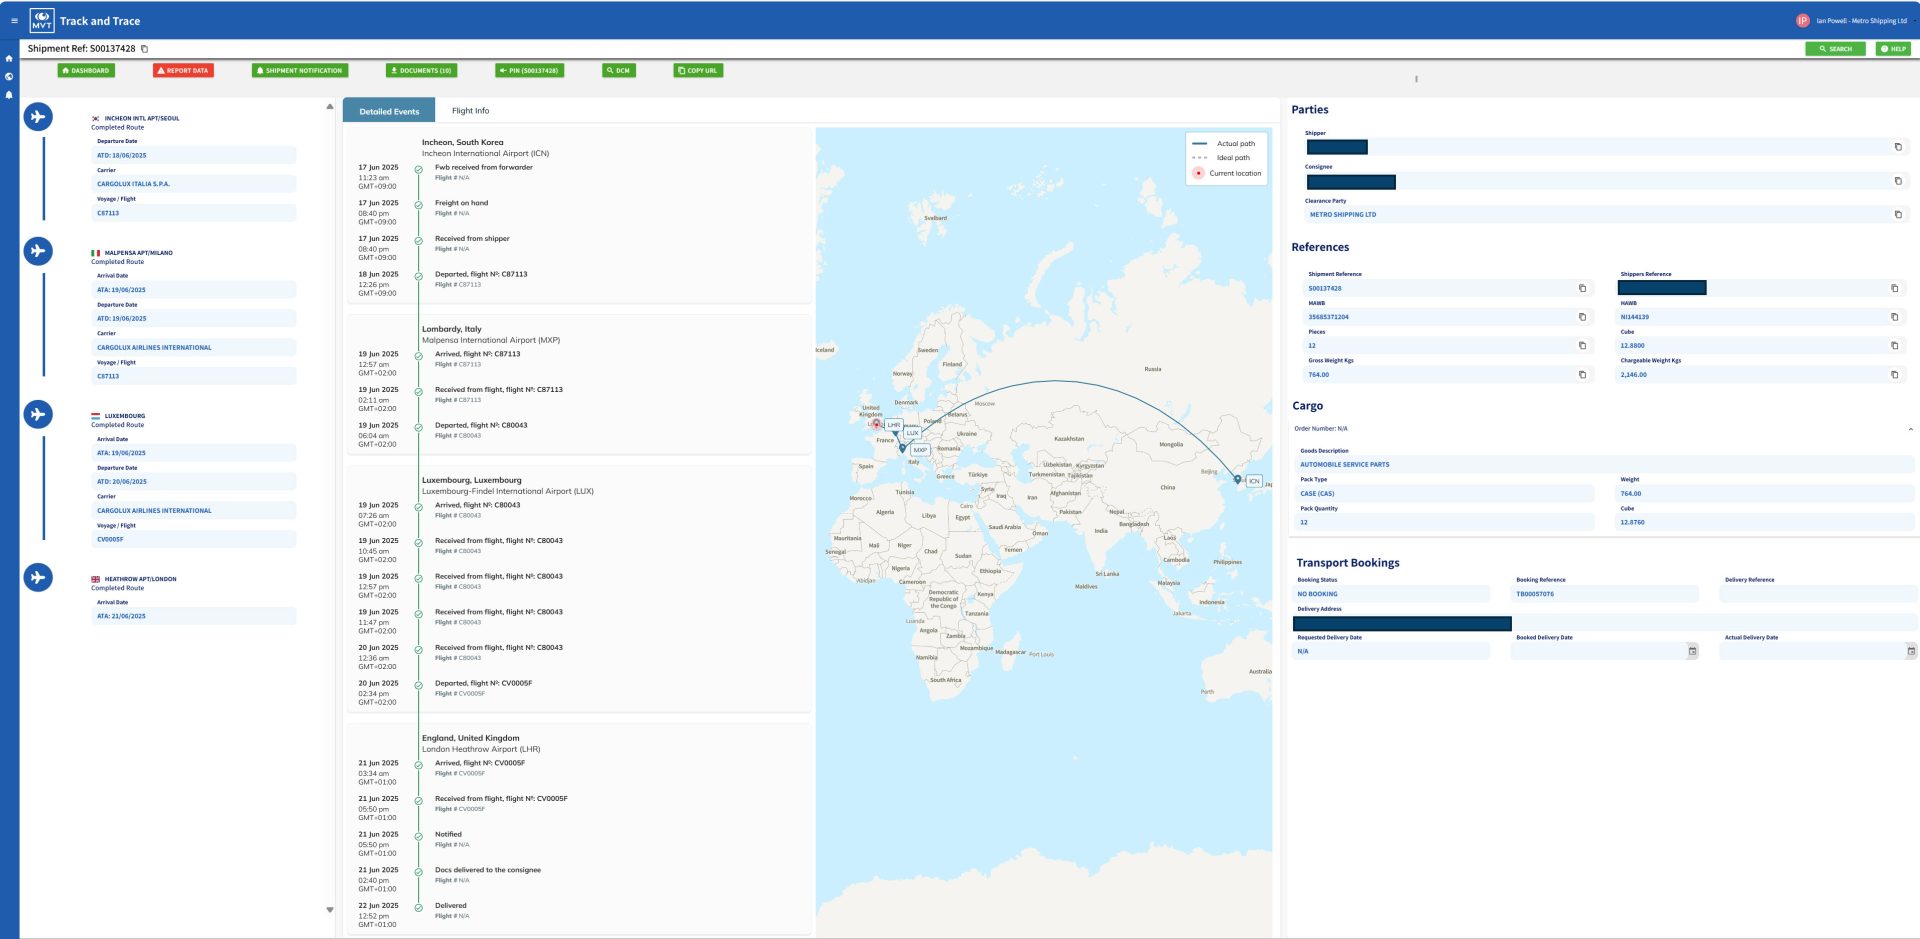Copy the Shipment Ref in the header
Image resolution: width=1920 pixels, height=939 pixels.
pyautogui.click(x=145, y=49)
